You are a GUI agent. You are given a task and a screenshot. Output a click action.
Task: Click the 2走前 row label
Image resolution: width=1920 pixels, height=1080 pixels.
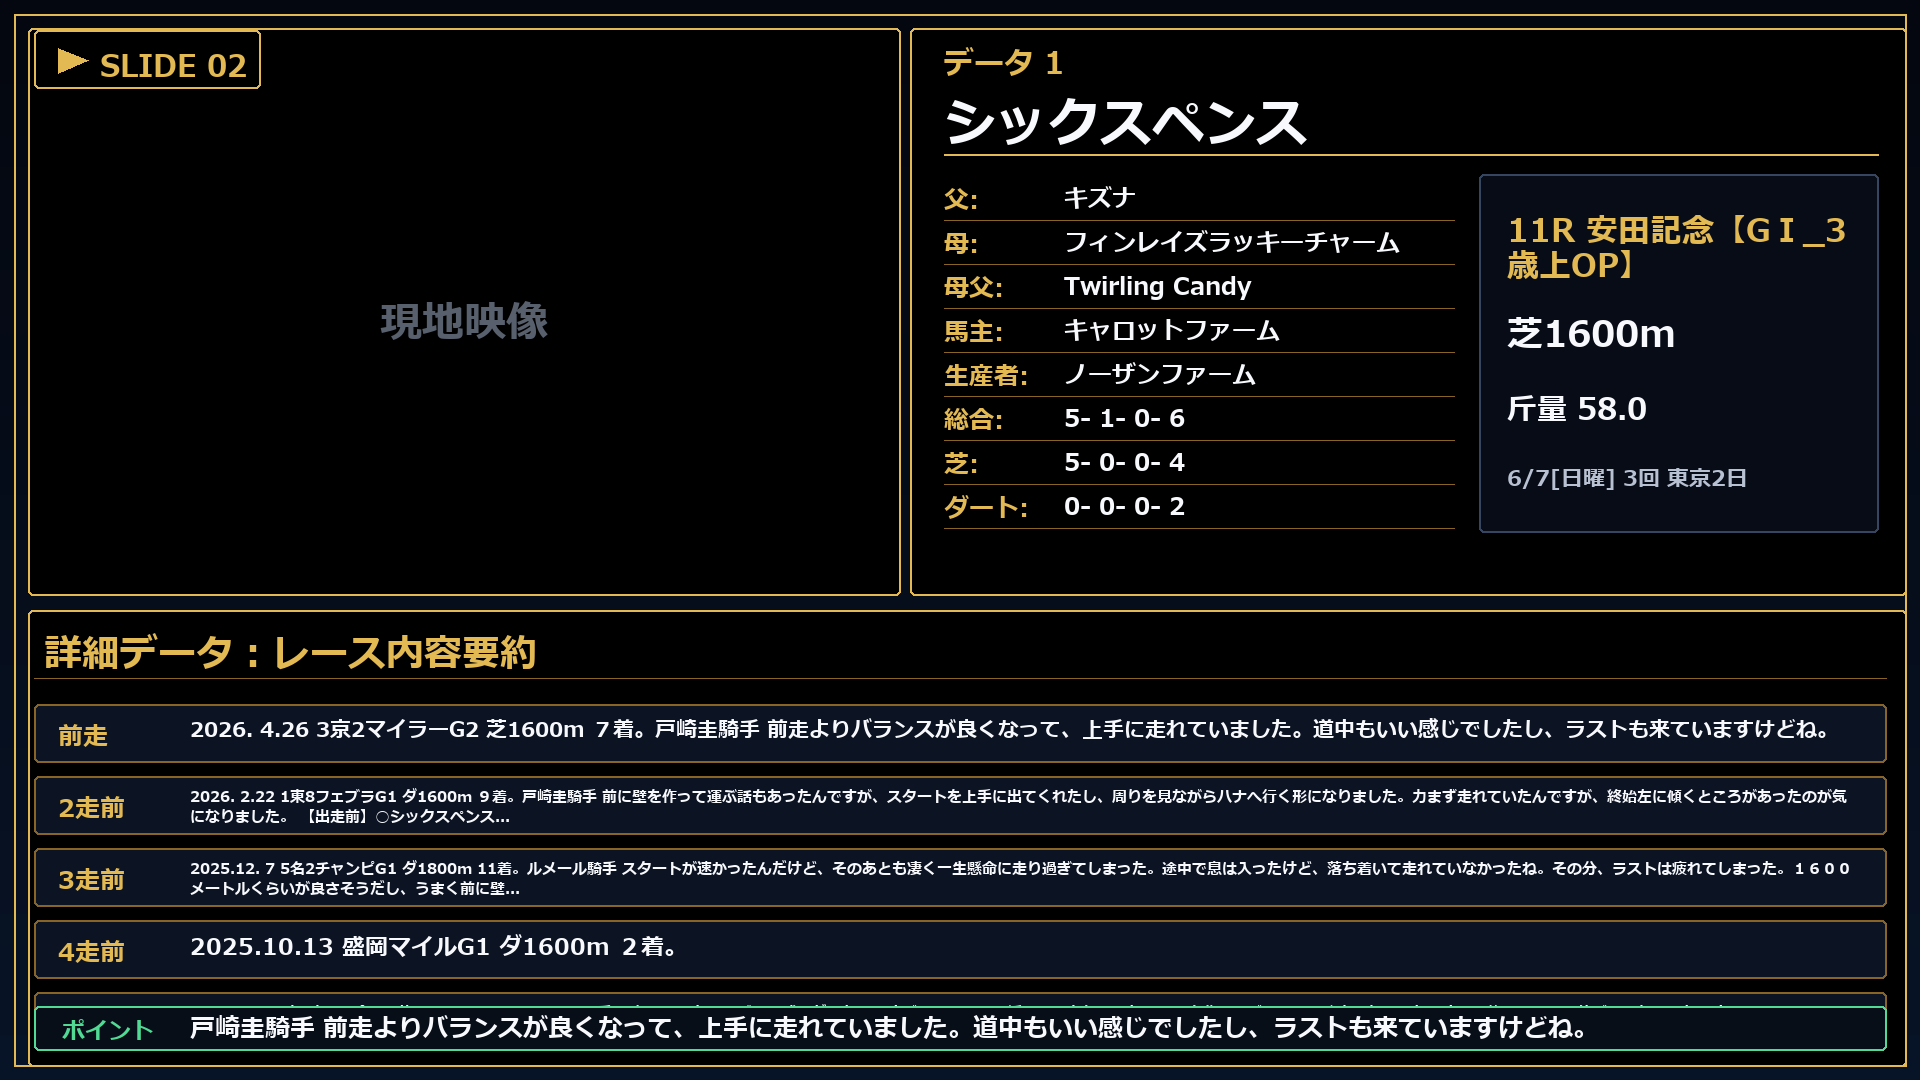click(91, 807)
